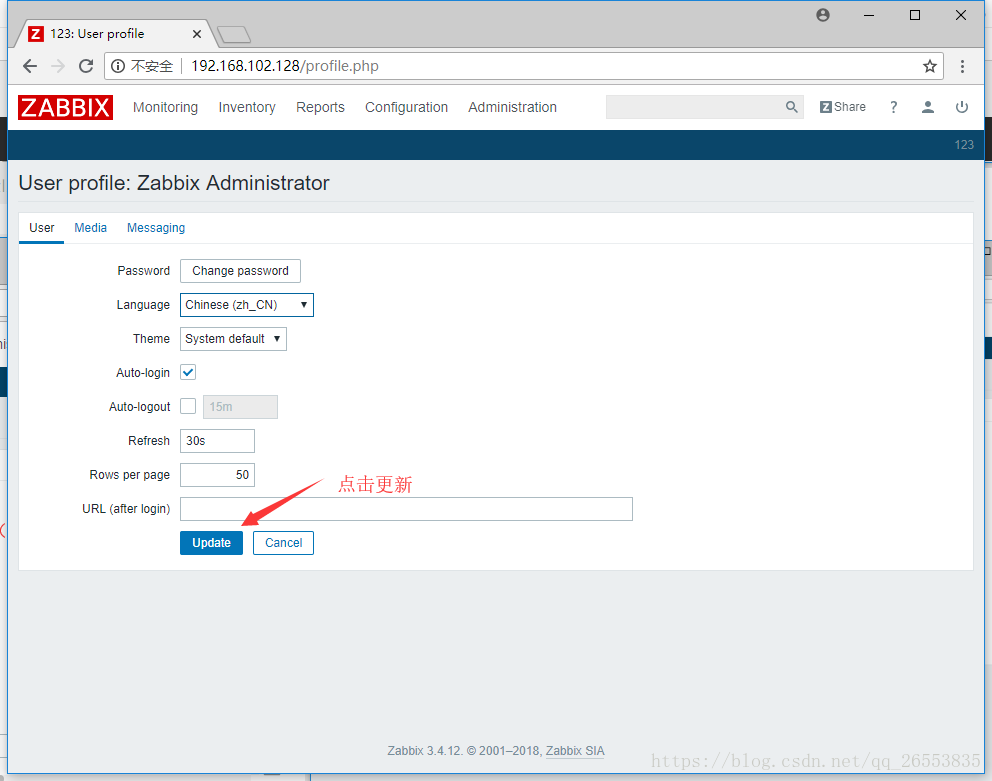
Task: Click the ZABBIX logo
Action: coord(65,107)
